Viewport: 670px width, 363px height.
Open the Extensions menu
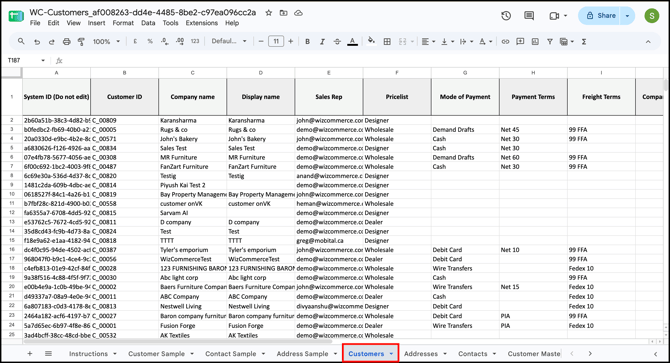202,23
